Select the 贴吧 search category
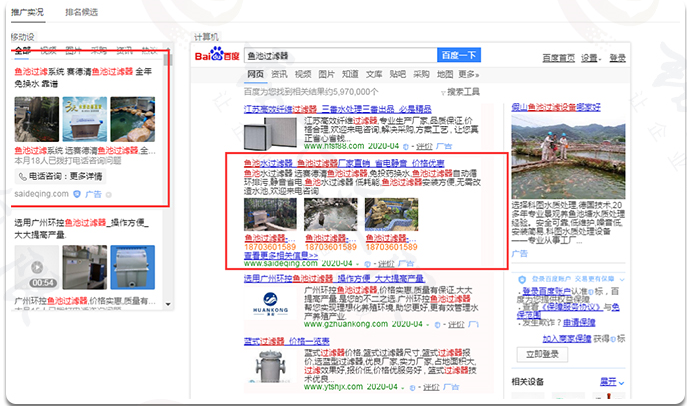This screenshot has width=687, height=406. coord(397,74)
